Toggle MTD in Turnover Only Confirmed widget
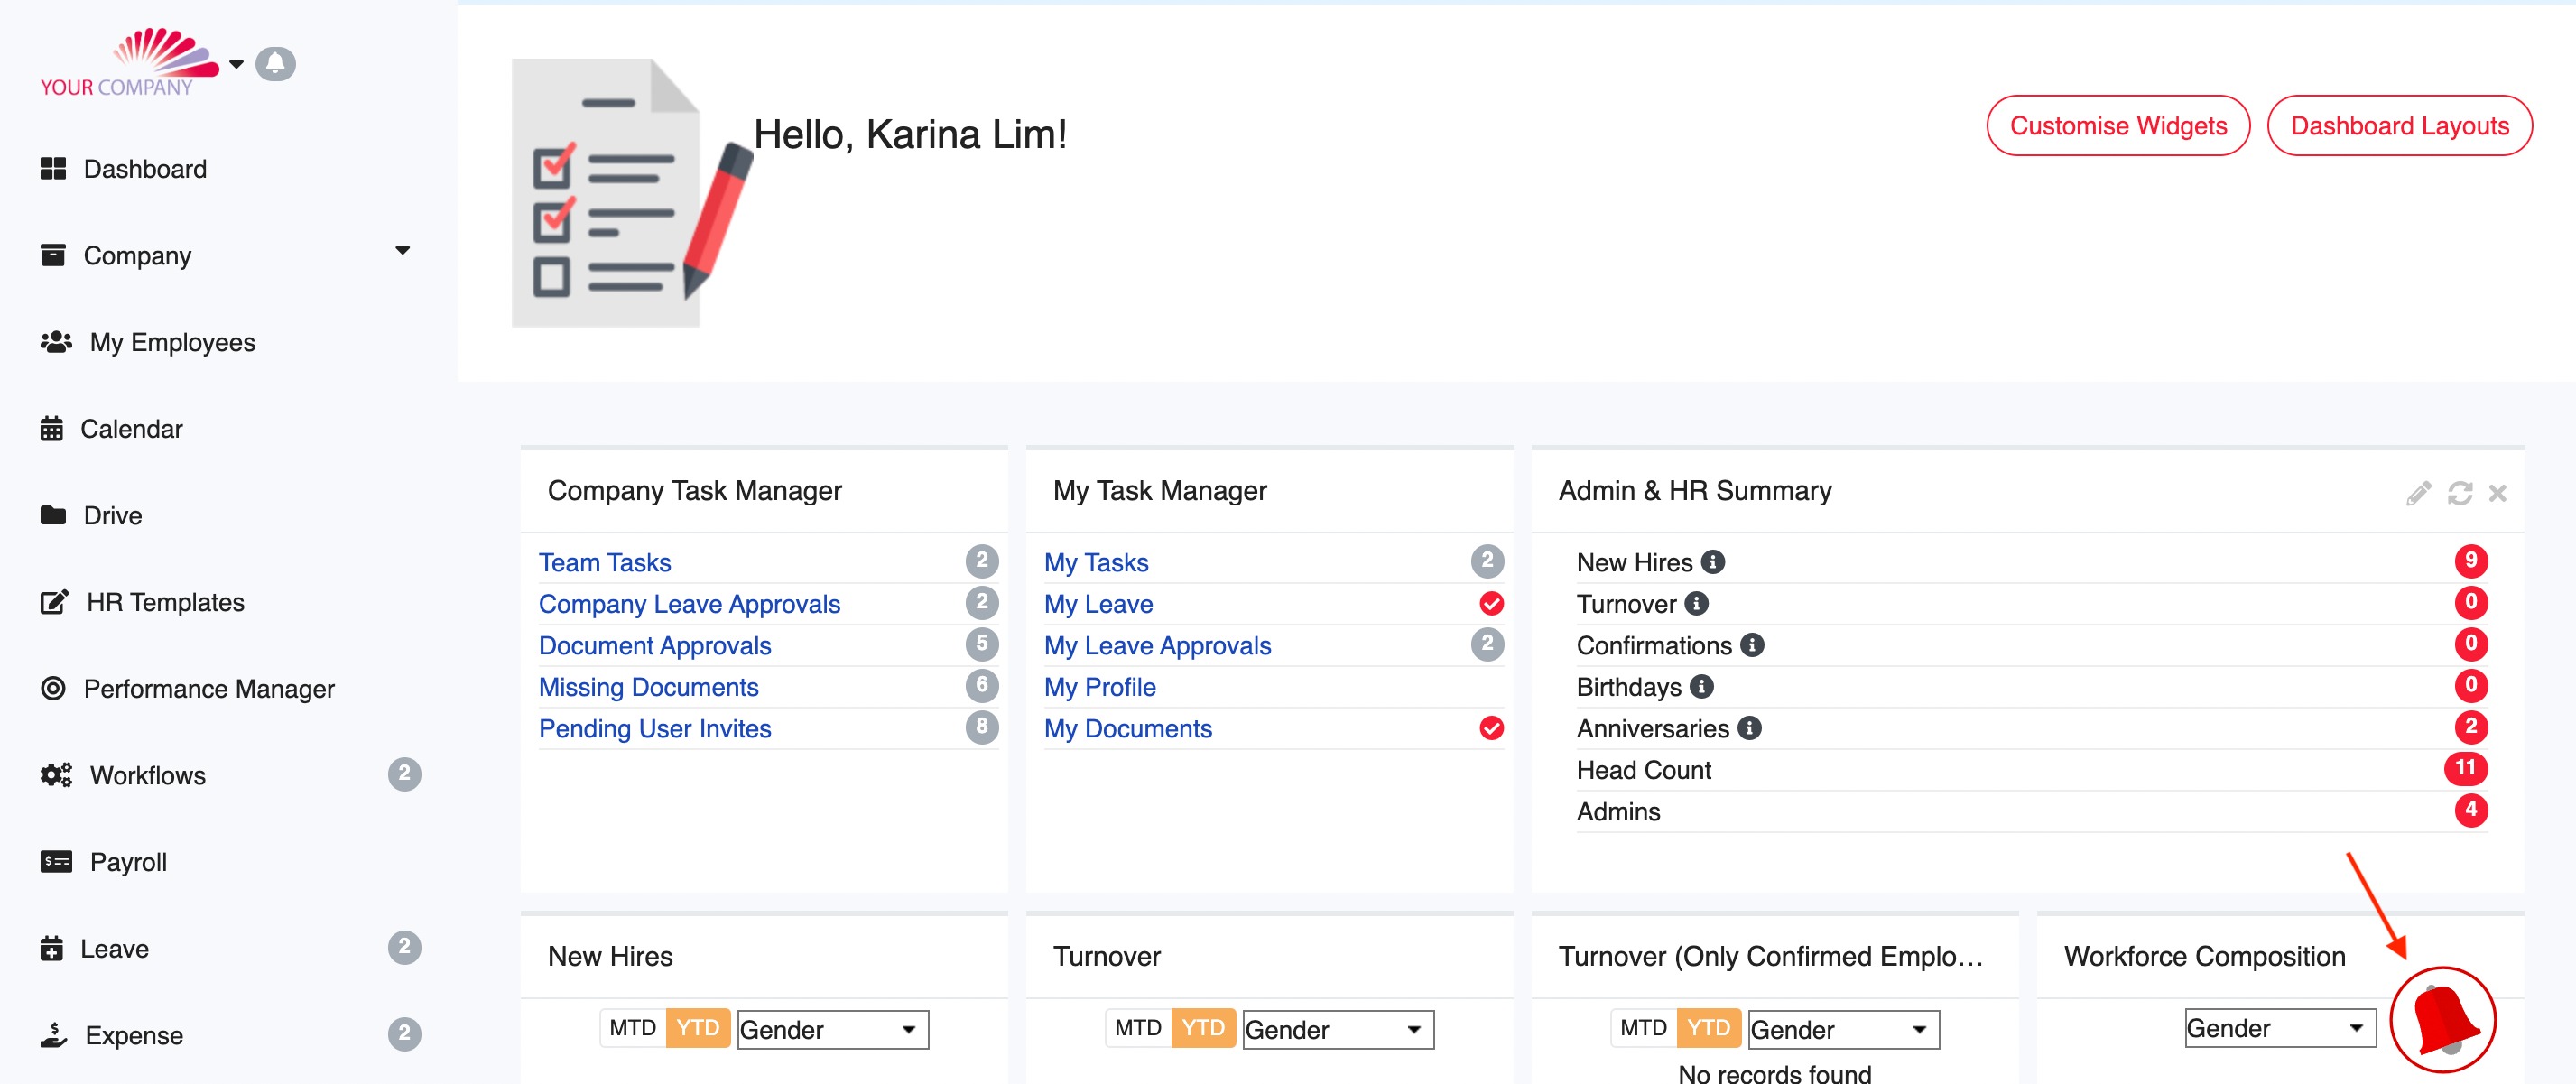Viewport: 2576px width, 1084px height. point(1643,1028)
